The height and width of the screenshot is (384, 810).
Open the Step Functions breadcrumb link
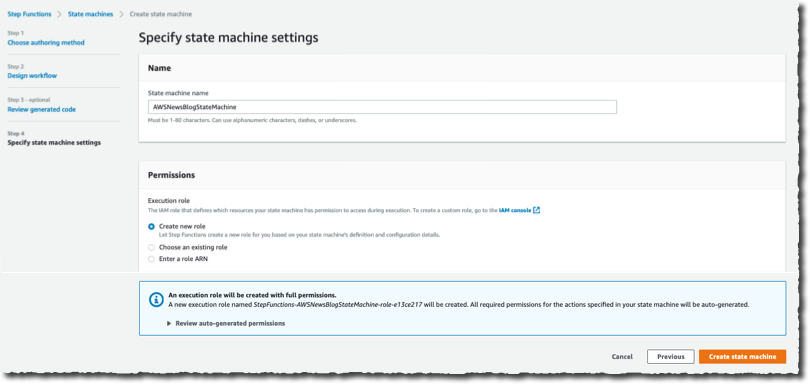click(29, 14)
